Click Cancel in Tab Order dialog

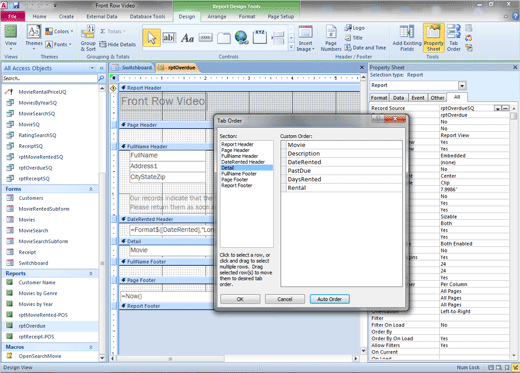[285, 299]
